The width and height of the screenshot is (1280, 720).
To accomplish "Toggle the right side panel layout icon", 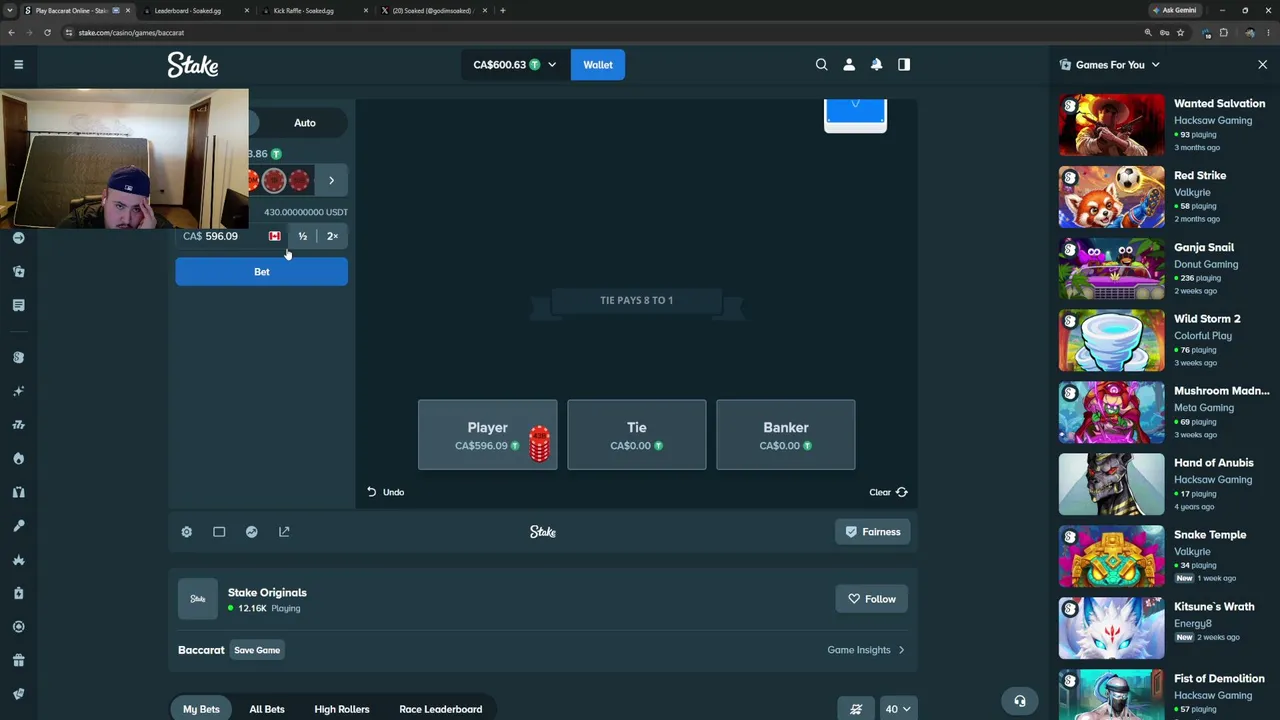I will coord(904,65).
